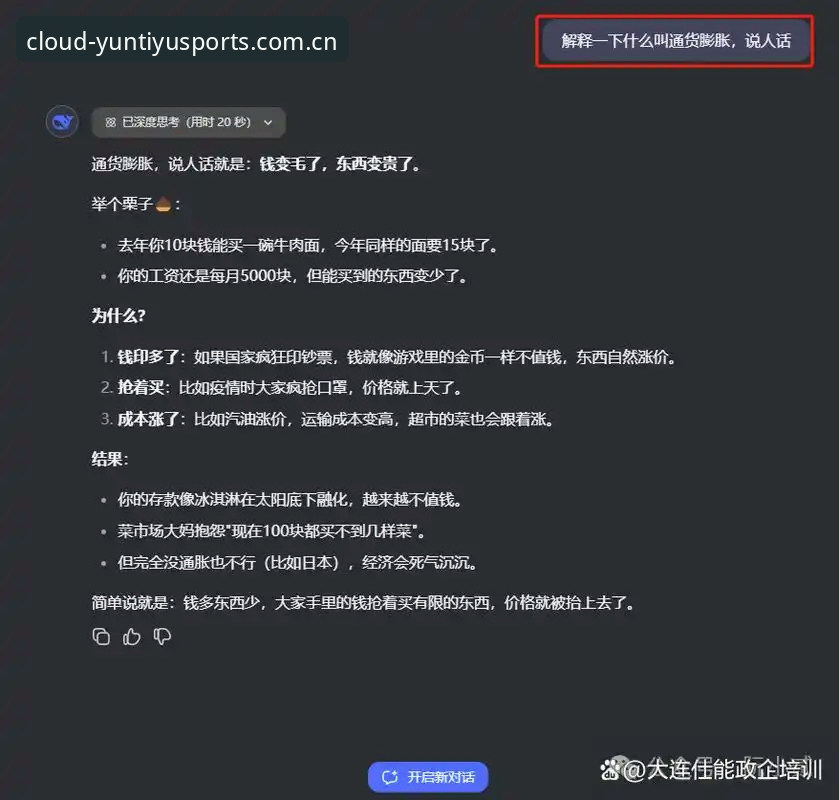The image size is (839, 800).
Task: Click the bullet about 10块钱能买一碗牛肉面
Action: [x=308, y=246]
